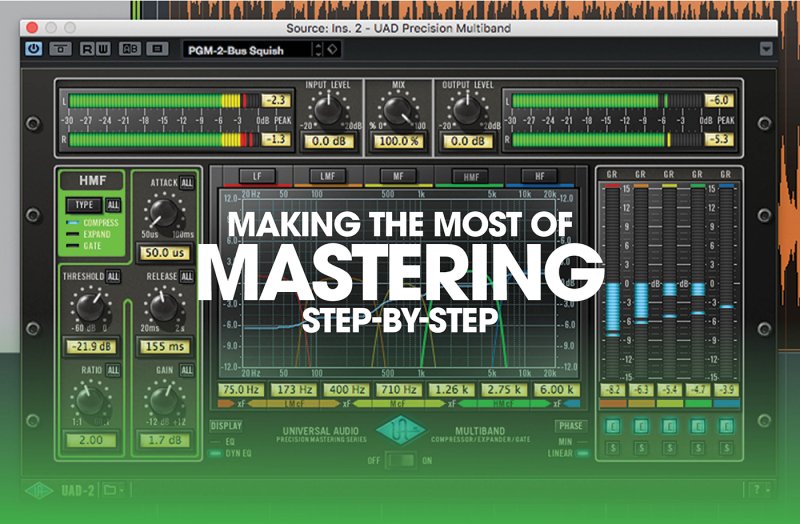Image resolution: width=800 pixels, height=524 pixels.
Task: Click the ALL button beside THRESHOLD
Action: pos(113,277)
